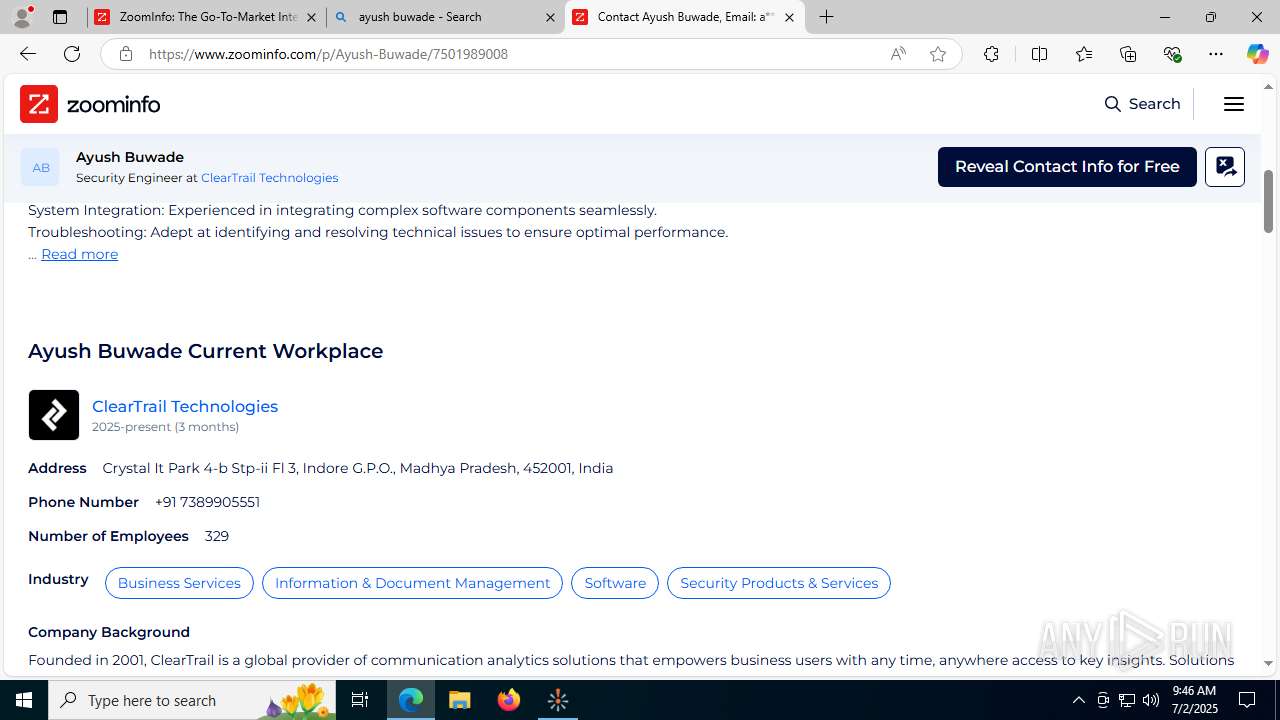Select Information & Document Management tag
The height and width of the screenshot is (720, 1280).
coord(412,583)
